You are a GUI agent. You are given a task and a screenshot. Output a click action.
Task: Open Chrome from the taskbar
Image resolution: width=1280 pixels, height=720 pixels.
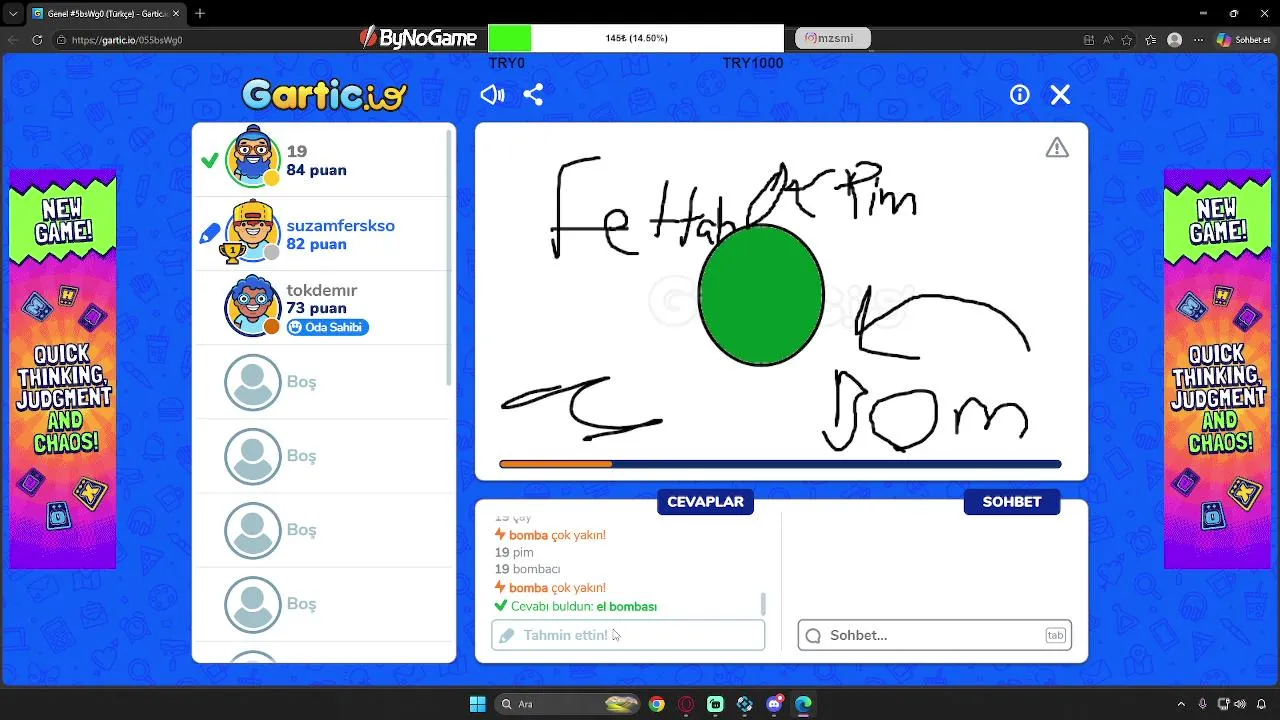point(656,704)
